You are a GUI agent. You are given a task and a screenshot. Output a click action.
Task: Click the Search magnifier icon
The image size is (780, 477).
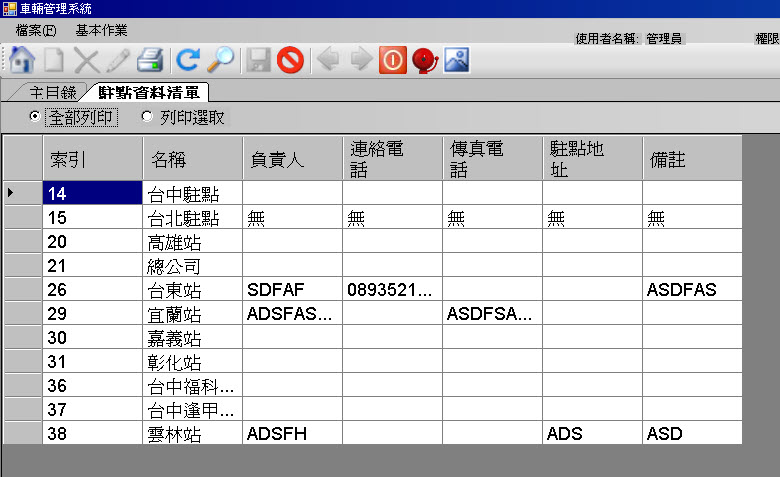(220, 60)
